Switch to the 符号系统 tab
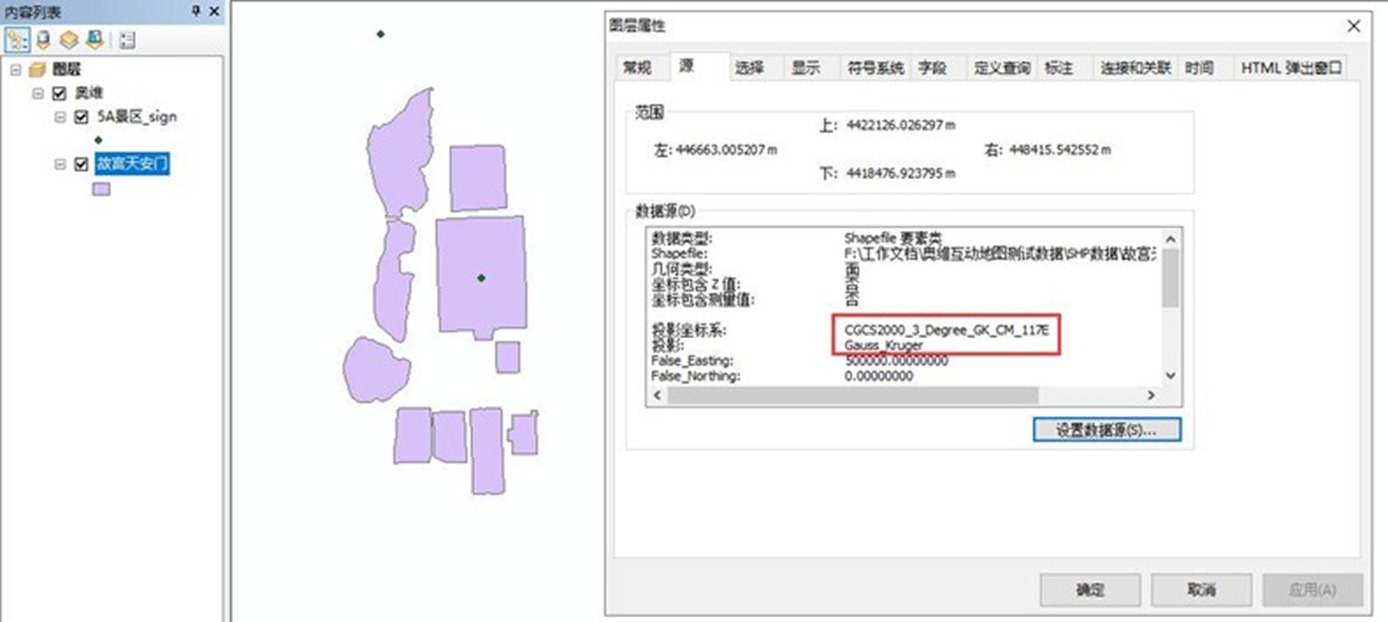 click(x=875, y=68)
